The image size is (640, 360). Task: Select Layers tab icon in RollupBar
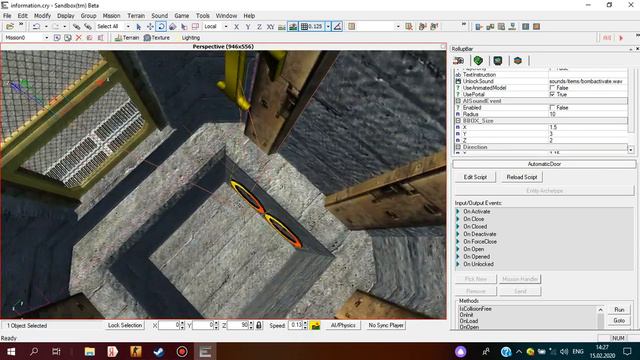point(518,61)
